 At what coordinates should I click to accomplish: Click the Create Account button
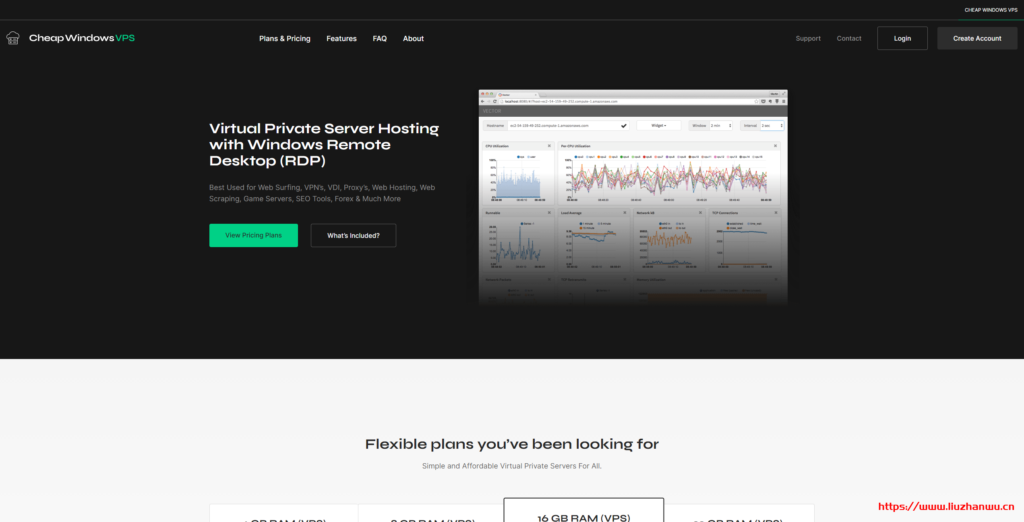[976, 39]
